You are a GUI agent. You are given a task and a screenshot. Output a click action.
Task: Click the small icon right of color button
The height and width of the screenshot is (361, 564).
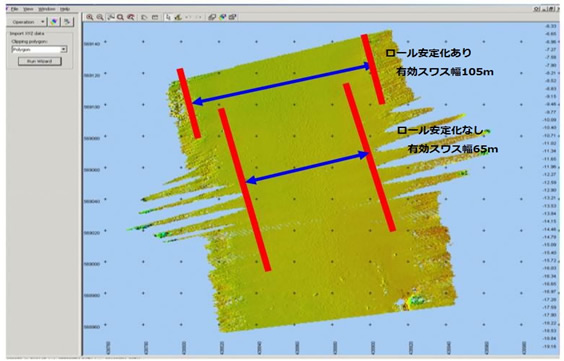[67, 22]
